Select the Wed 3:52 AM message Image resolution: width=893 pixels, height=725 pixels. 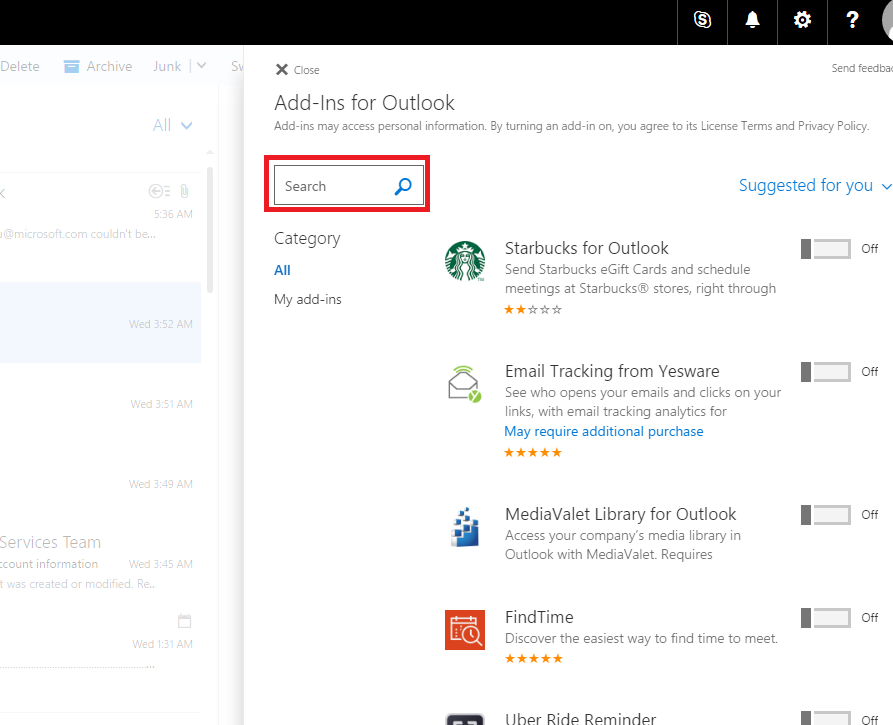100,322
